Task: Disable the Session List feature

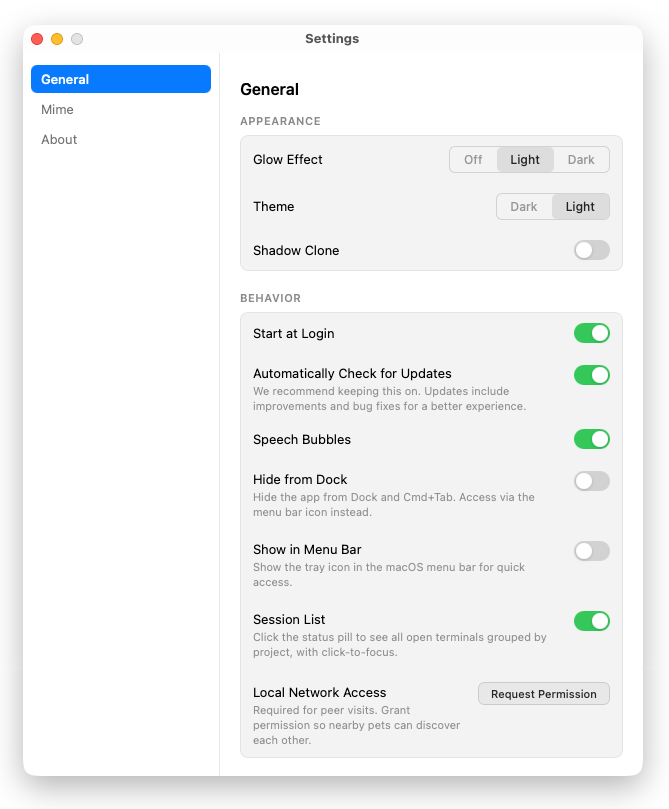Action: tap(591, 621)
